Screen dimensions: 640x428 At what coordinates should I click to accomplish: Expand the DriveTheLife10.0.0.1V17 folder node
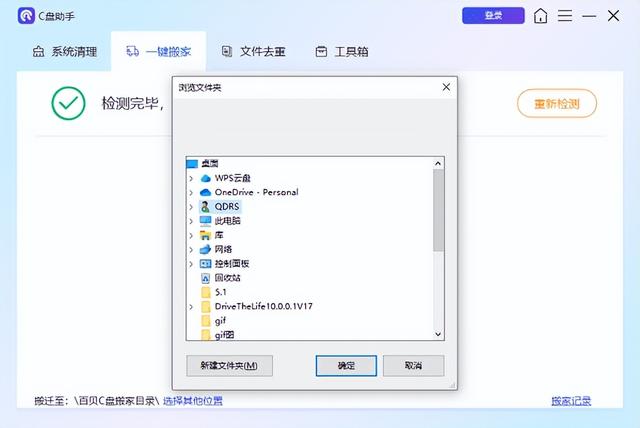point(191,306)
